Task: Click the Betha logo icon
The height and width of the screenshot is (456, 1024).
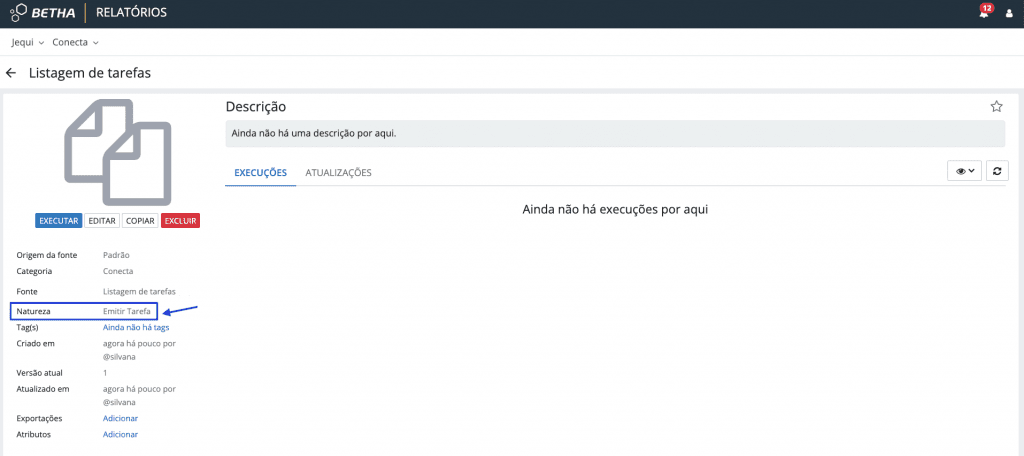Action: click(x=17, y=13)
